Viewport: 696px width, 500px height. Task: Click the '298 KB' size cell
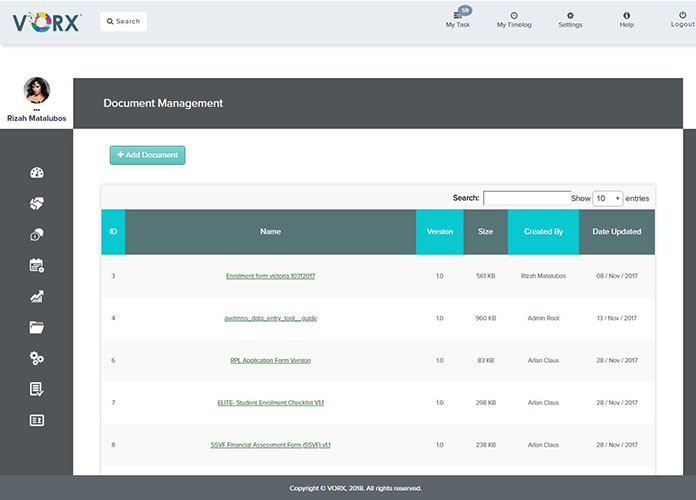click(x=486, y=402)
